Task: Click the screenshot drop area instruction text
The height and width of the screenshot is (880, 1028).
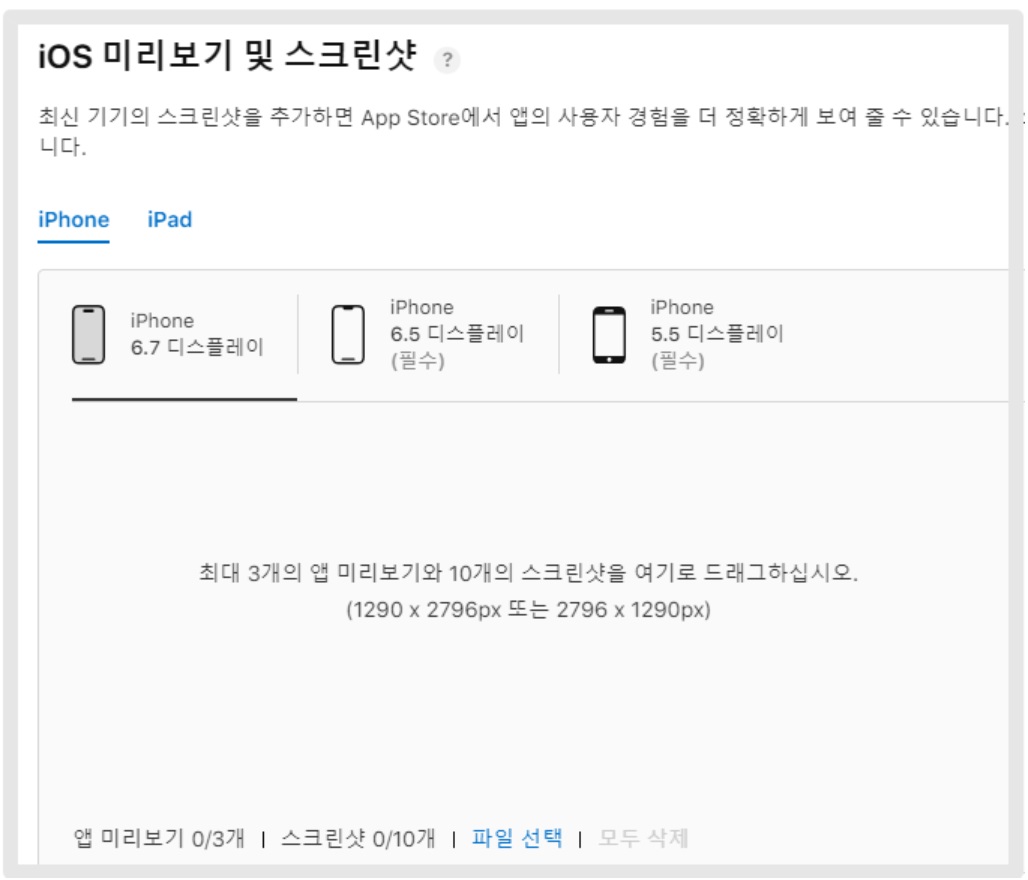Action: pos(528,591)
